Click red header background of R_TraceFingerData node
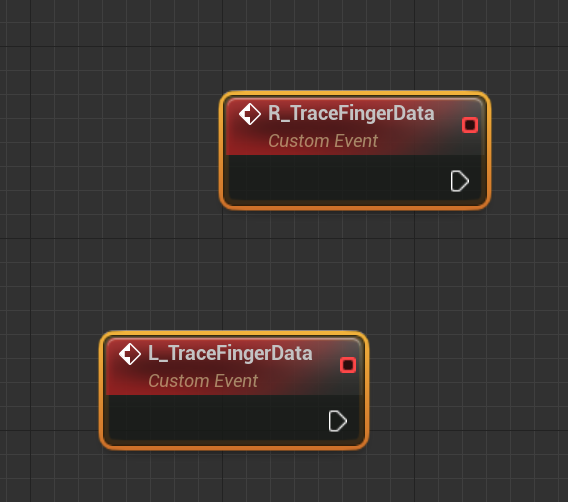 (x=409, y=143)
